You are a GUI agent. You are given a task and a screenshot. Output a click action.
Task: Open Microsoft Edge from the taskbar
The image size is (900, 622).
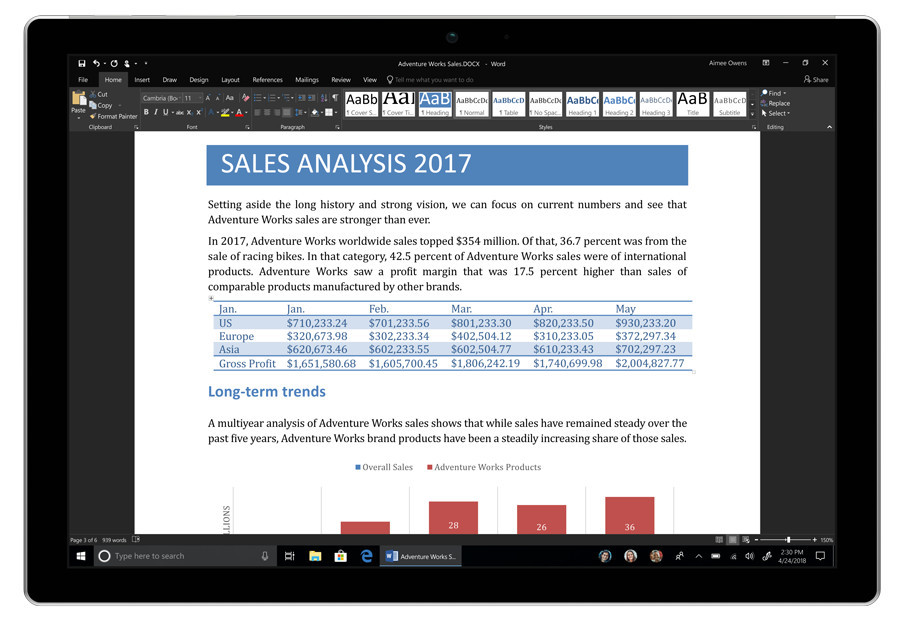pos(366,555)
